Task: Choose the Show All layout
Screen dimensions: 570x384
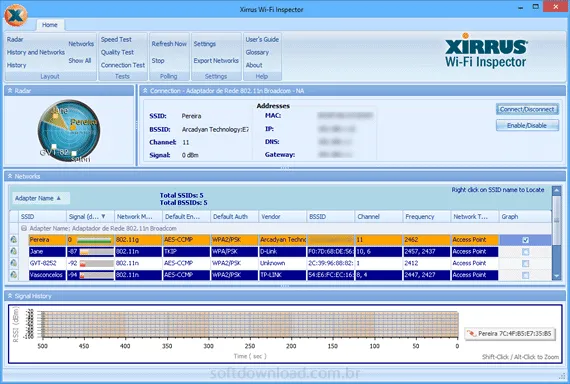Action: (80, 61)
